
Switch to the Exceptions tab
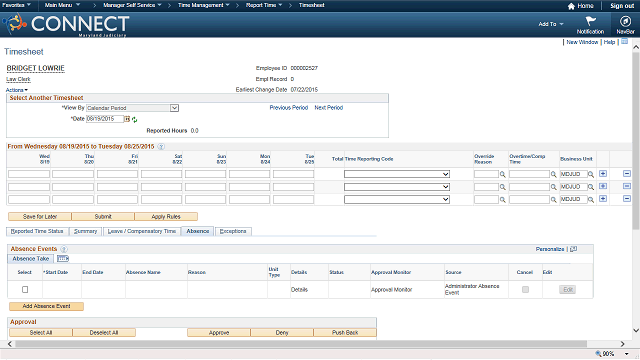click(x=233, y=231)
